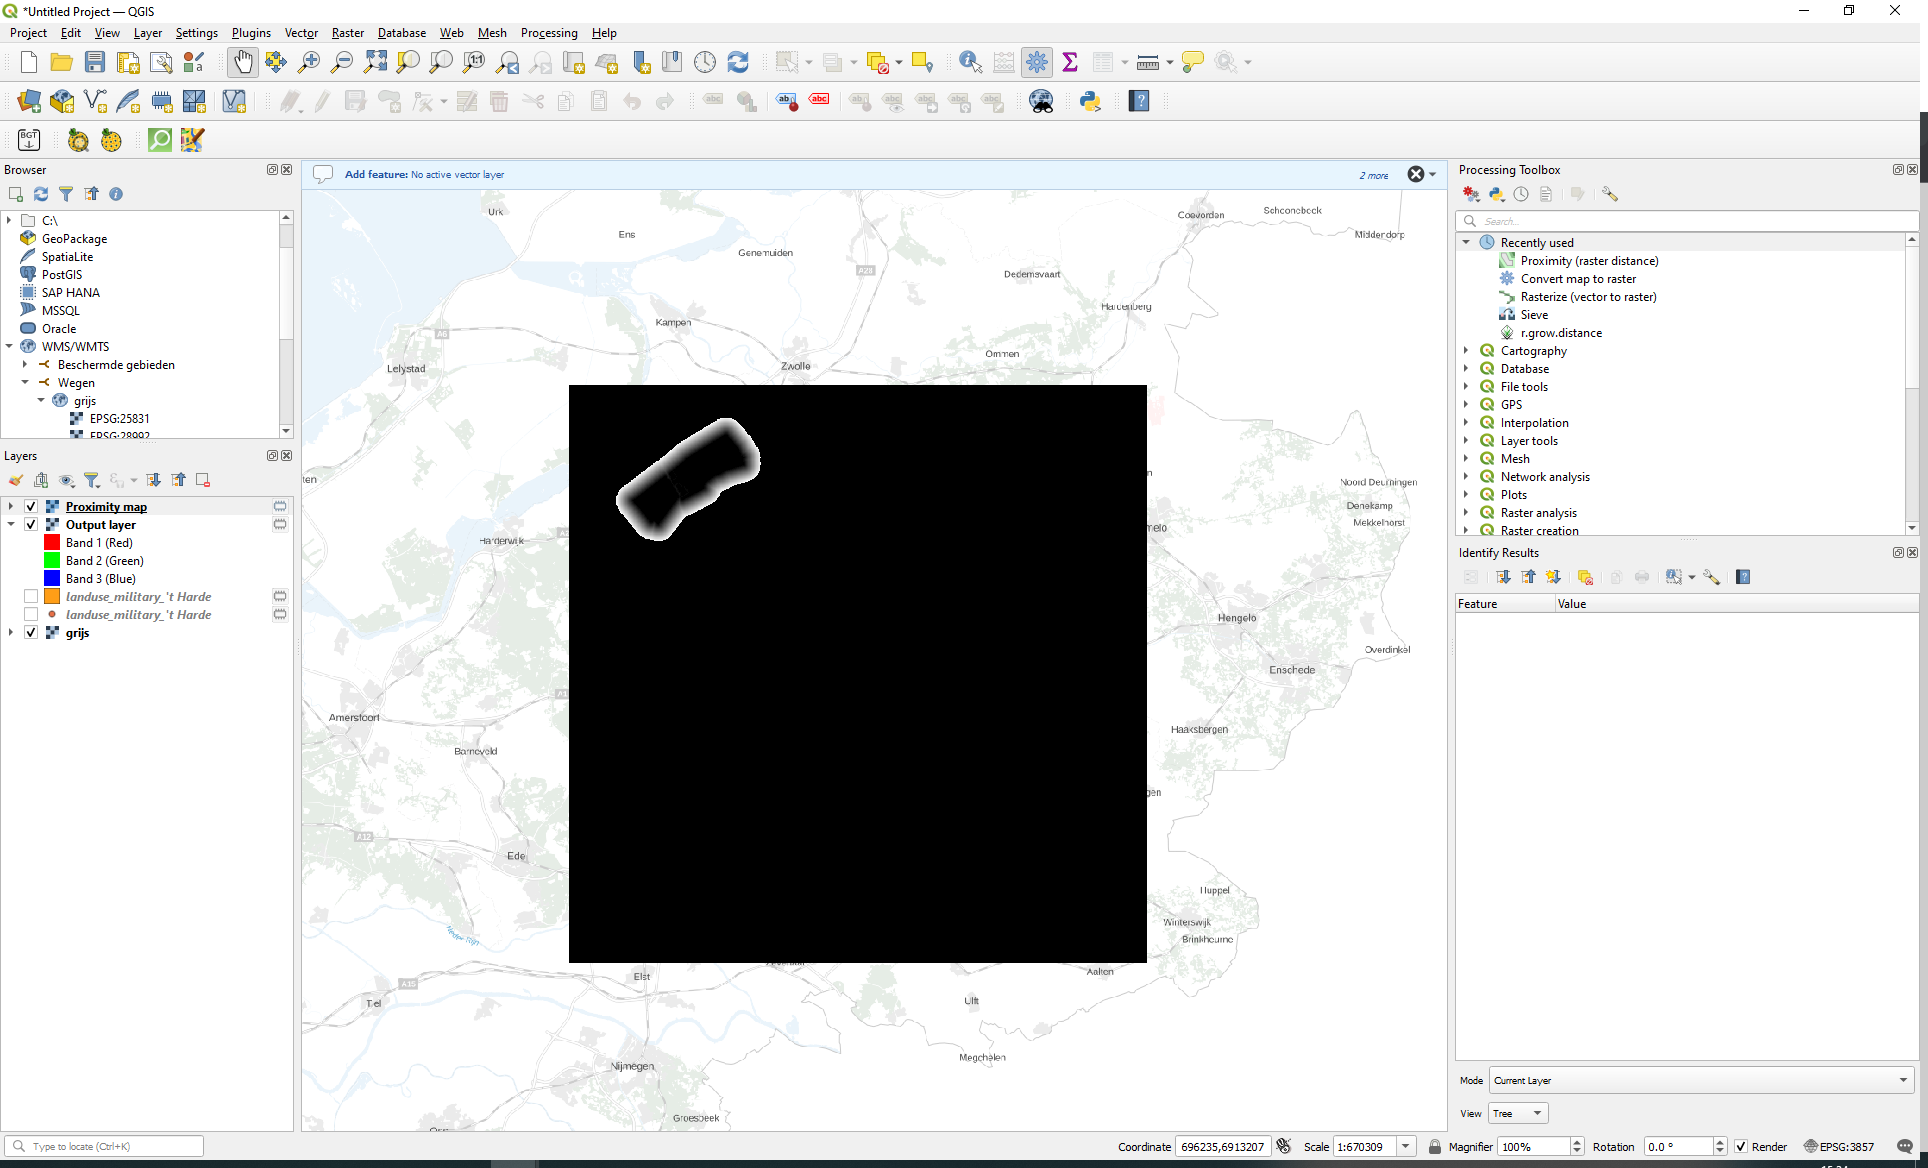Run the Proximity (raster distance) algorithm
The height and width of the screenshot is (1168, 1928).
[x=1589, y=260]
